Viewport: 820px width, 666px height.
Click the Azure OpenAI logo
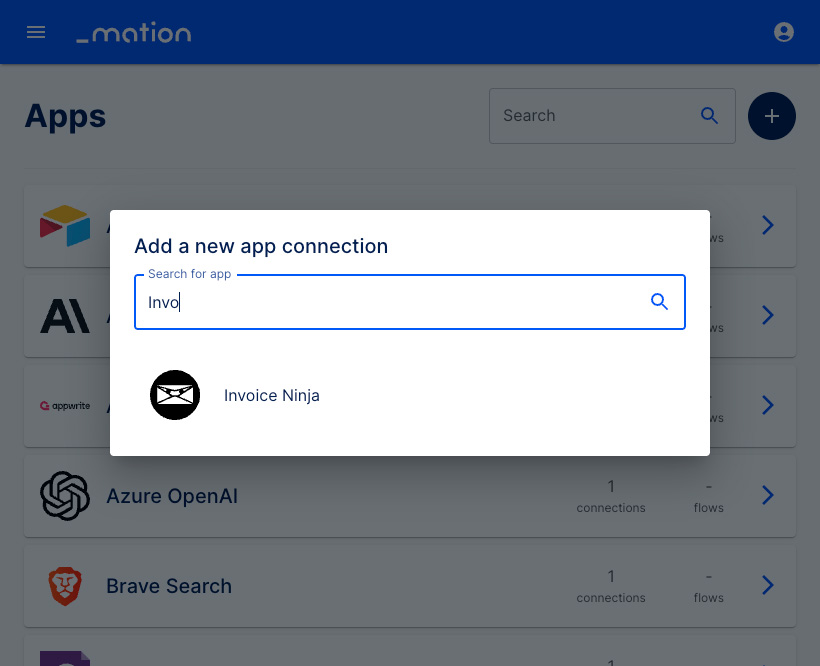coord(65,496)
